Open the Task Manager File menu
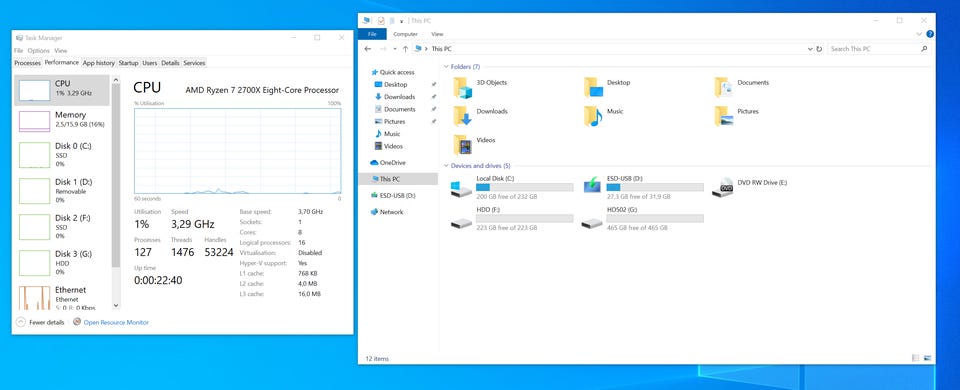The width and height of the screenshot is (960, 390). tap(18, 51)
